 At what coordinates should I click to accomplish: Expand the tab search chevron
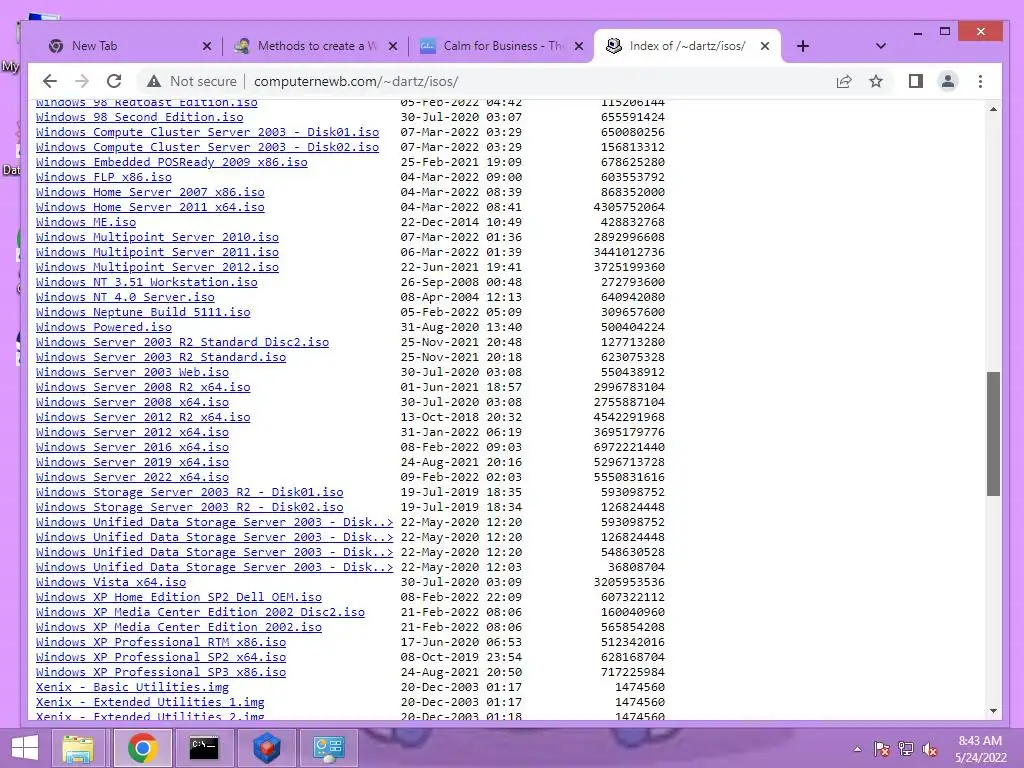(x=880, y=46)
